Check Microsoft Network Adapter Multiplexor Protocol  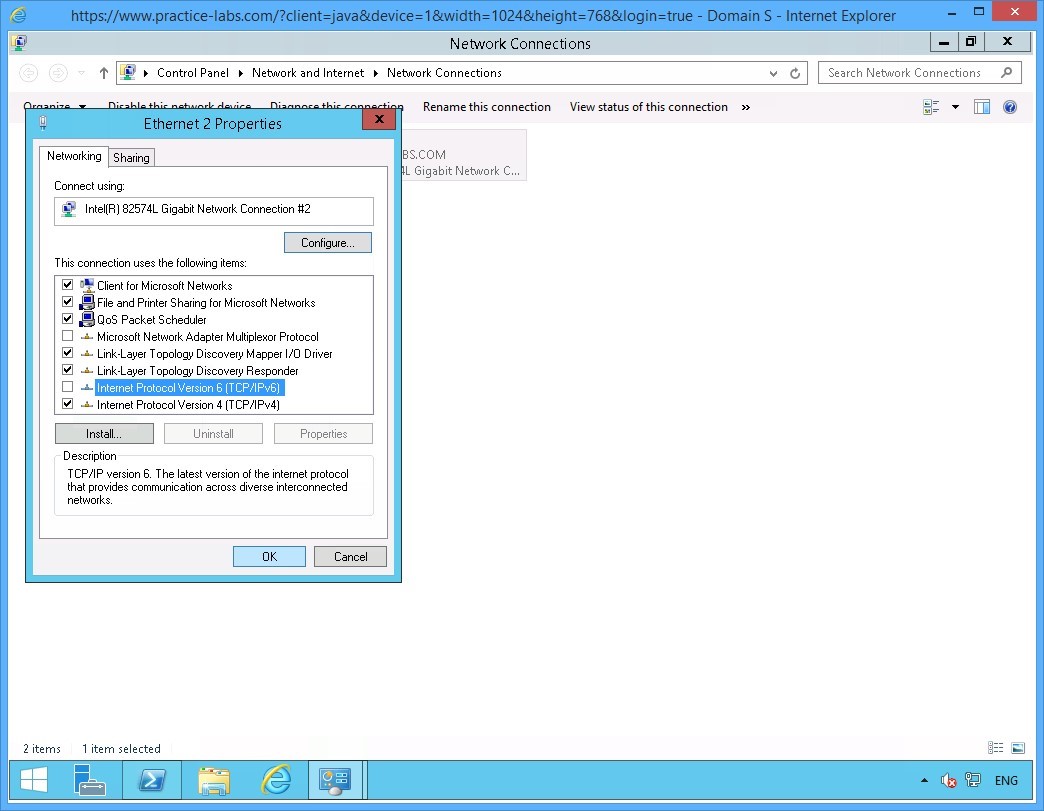pyautogui.click(x=68, y=337)
